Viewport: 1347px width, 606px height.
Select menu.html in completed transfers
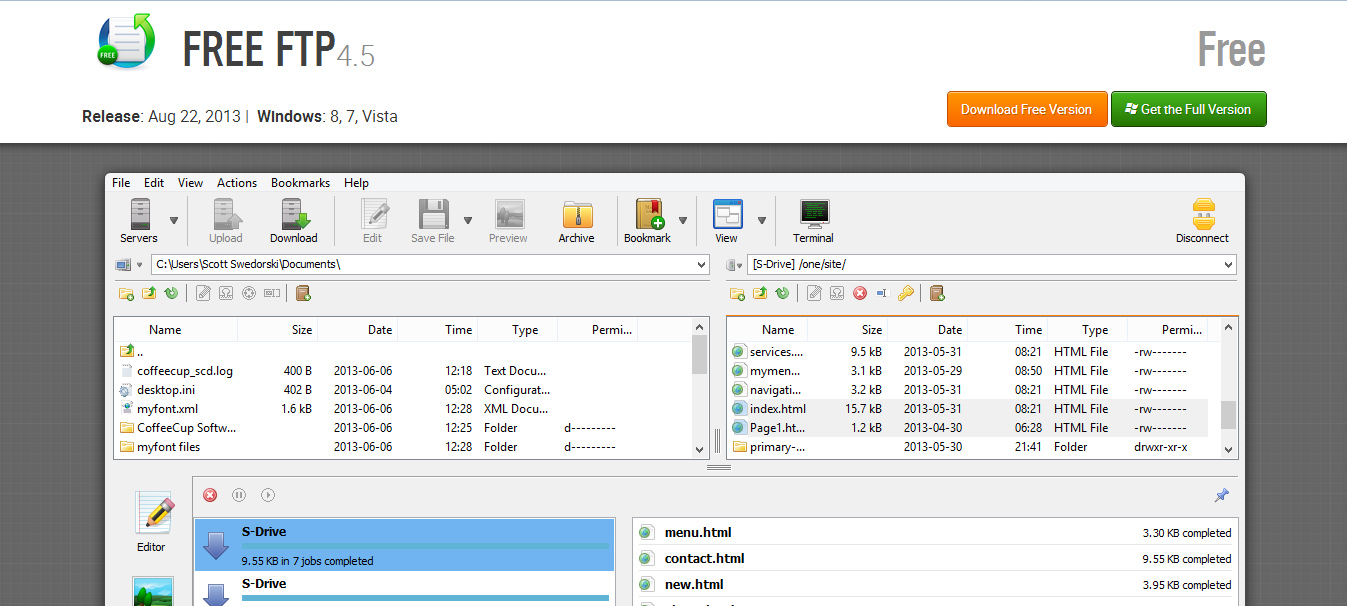click(x=698, y=533)
